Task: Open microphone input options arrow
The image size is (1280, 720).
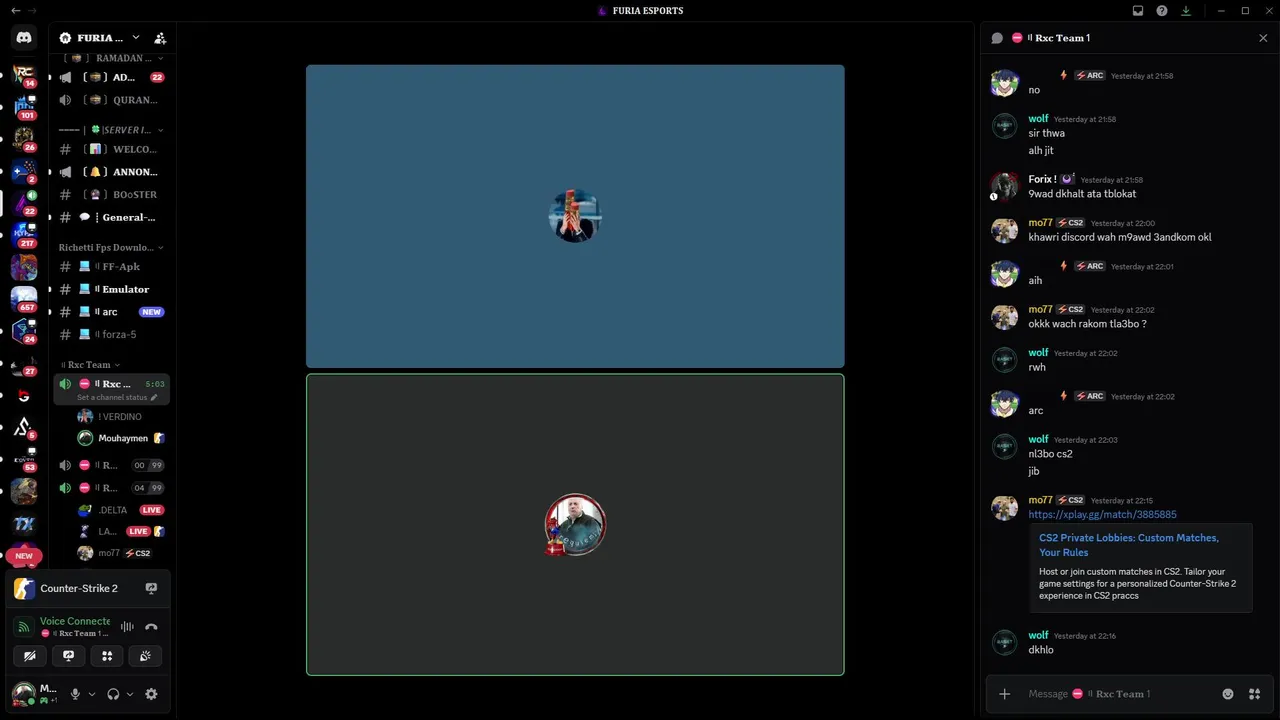Action: [92, 694]
